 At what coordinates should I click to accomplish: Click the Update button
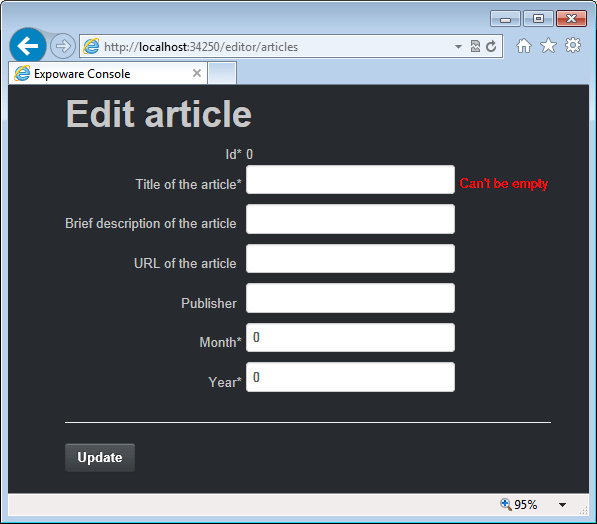click(x=100, y=457)
